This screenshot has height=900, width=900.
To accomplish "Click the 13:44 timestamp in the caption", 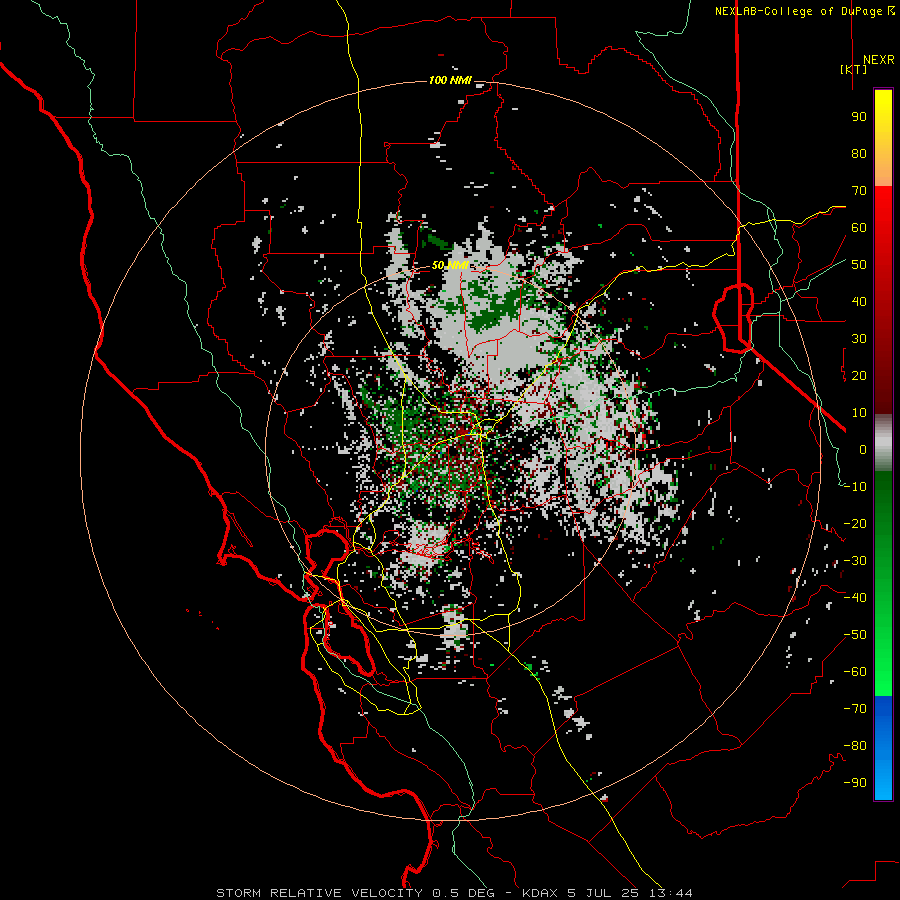I will click(x=670, y=893).
